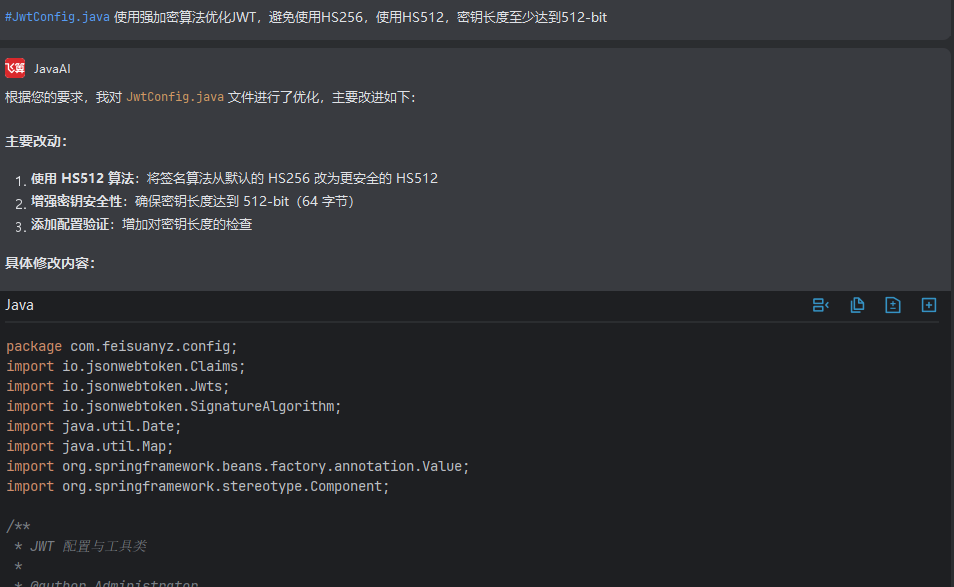Click the package com.feisuanyz.config line
The height and width of the screenshot is (587, 954).
pyautogui.click(x=121, y=346)
